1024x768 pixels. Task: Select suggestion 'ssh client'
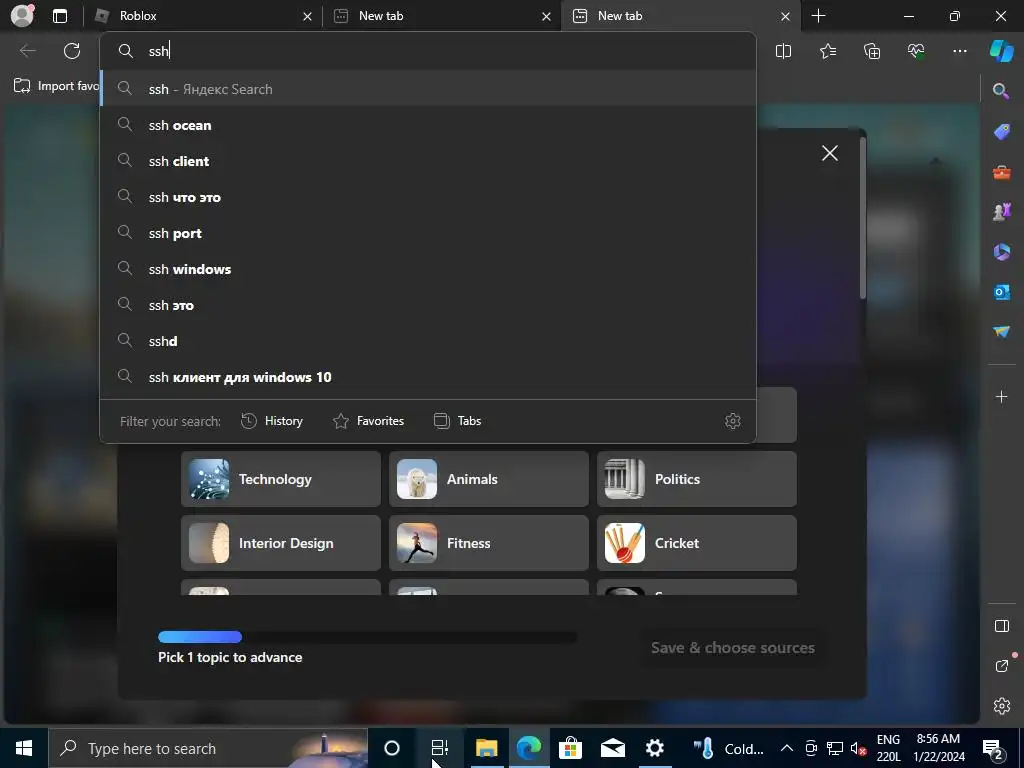click(x=428, y=161)
